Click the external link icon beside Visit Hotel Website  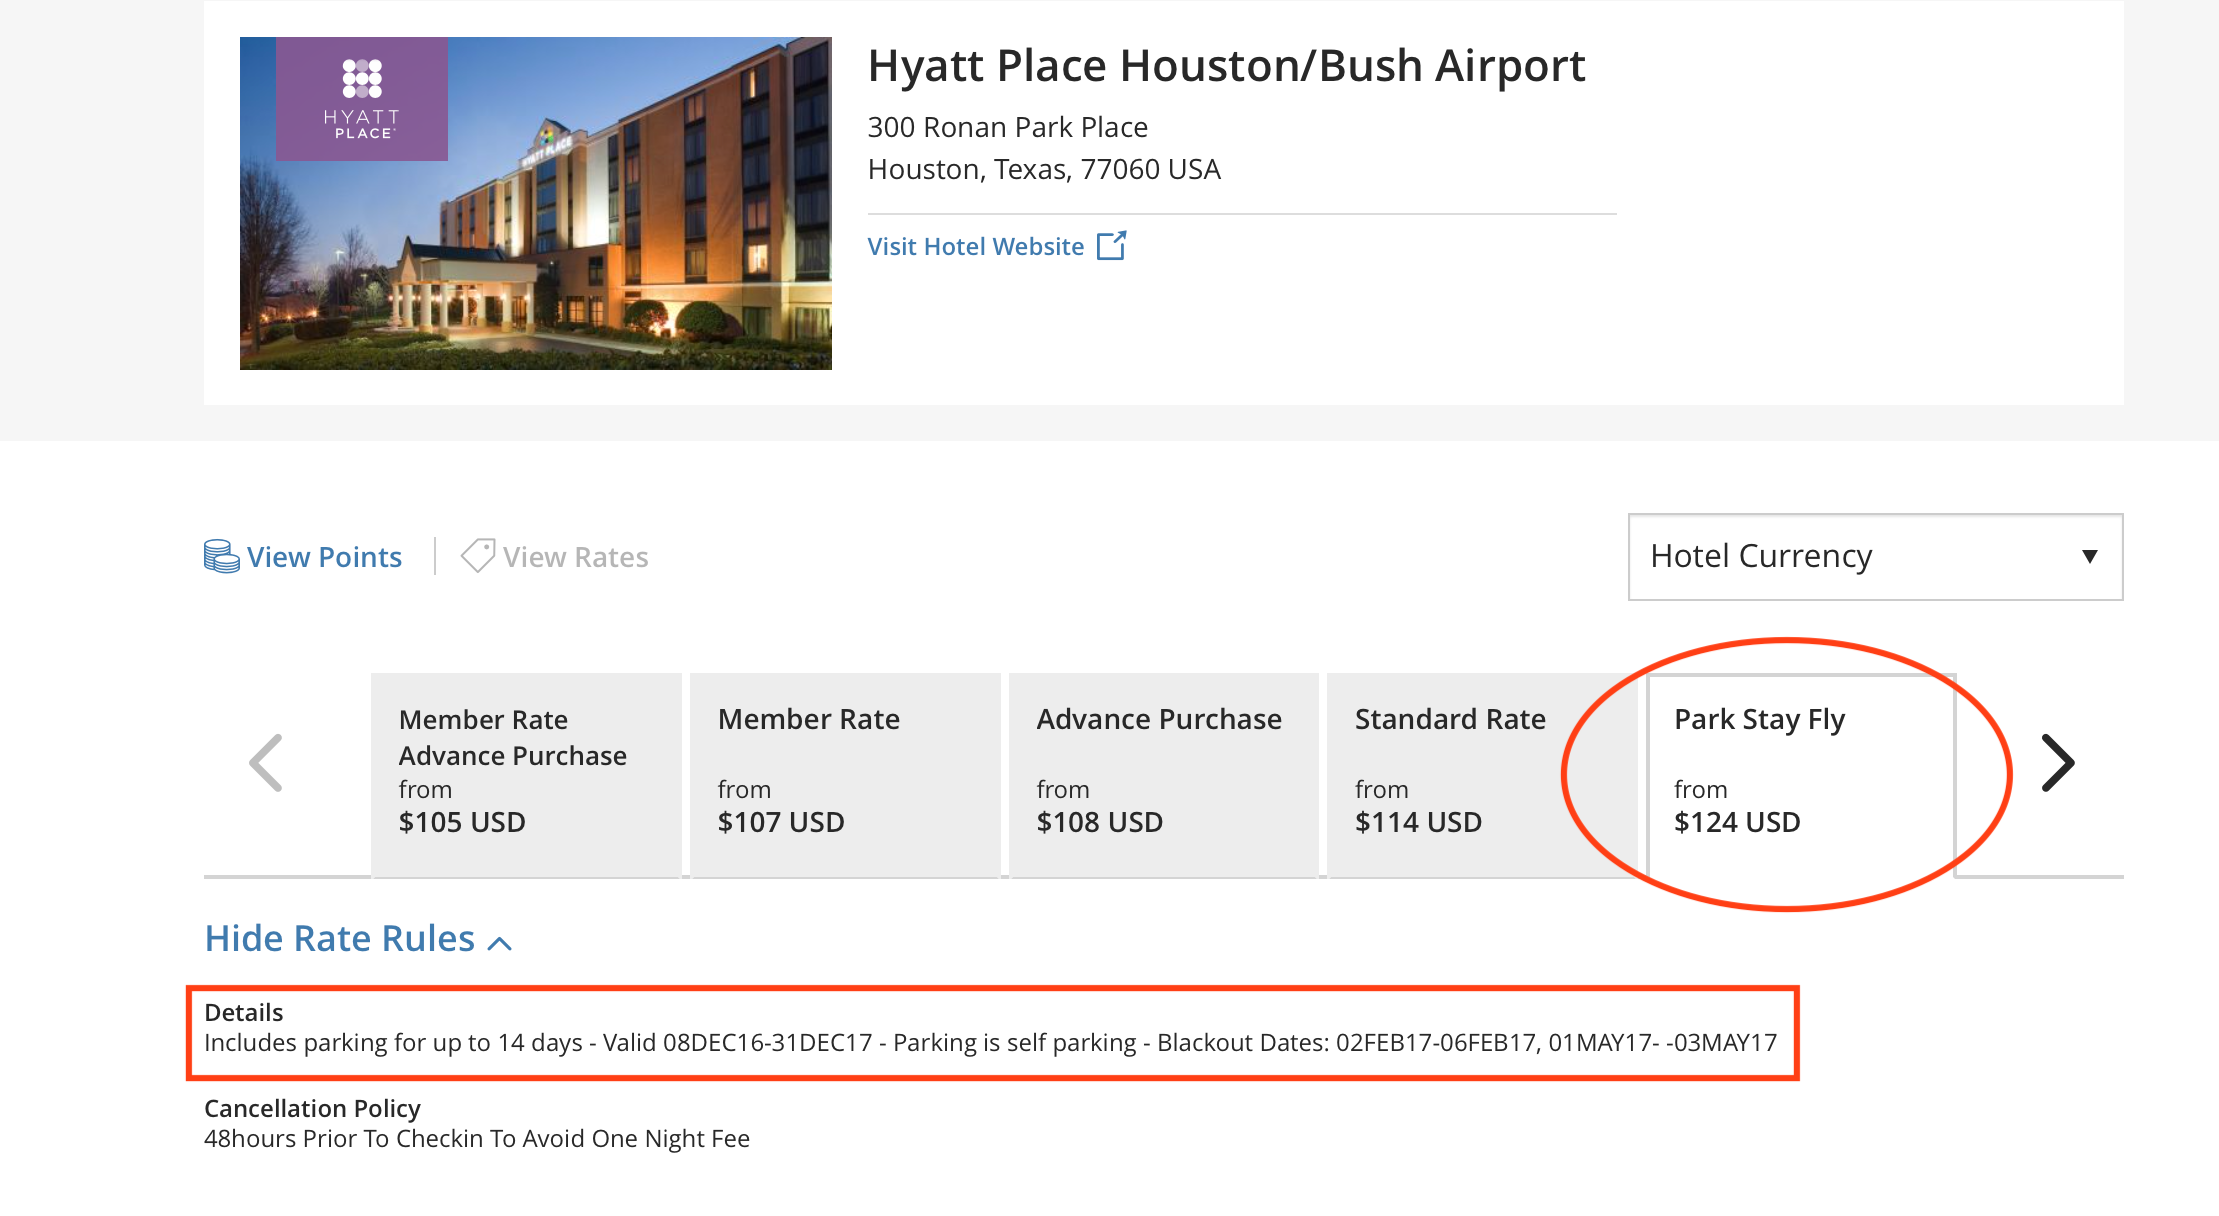[x=1111, y=246]
